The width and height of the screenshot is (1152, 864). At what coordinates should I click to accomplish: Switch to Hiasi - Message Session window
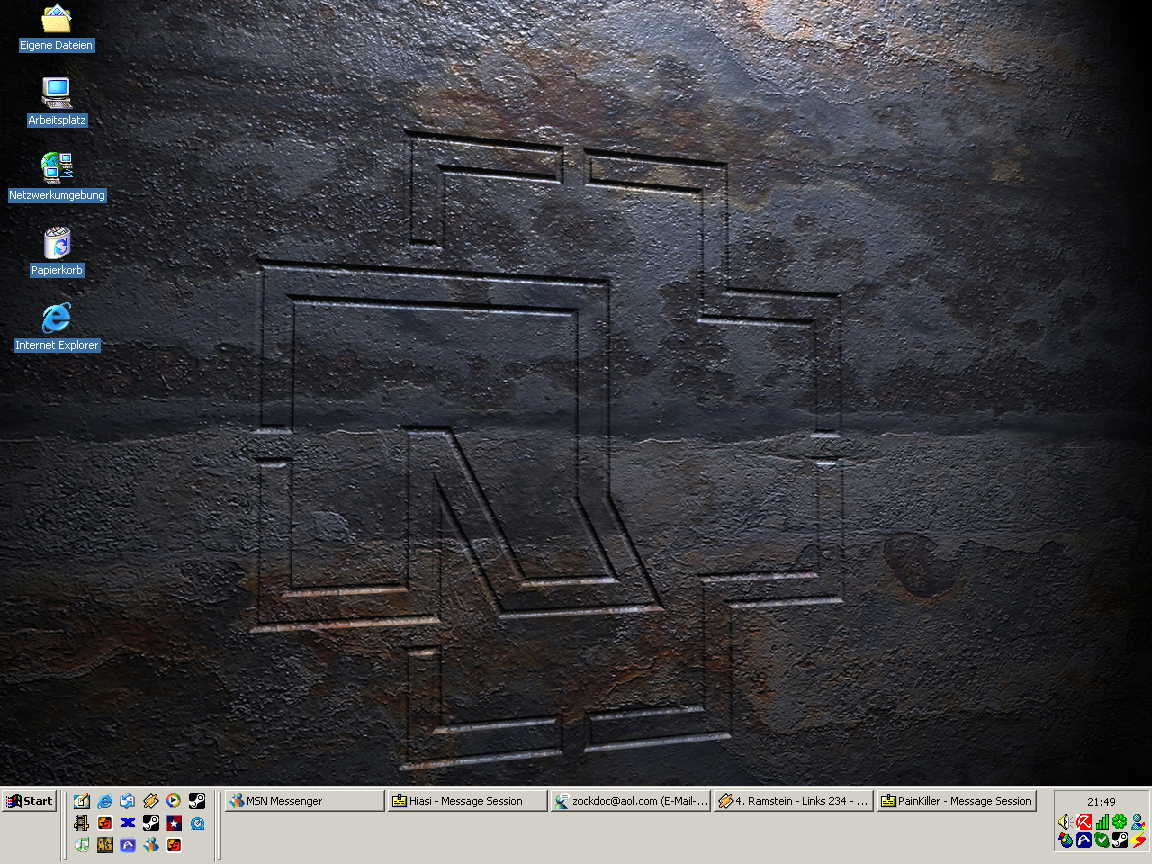pyautogui.click(x=467, y=801)
